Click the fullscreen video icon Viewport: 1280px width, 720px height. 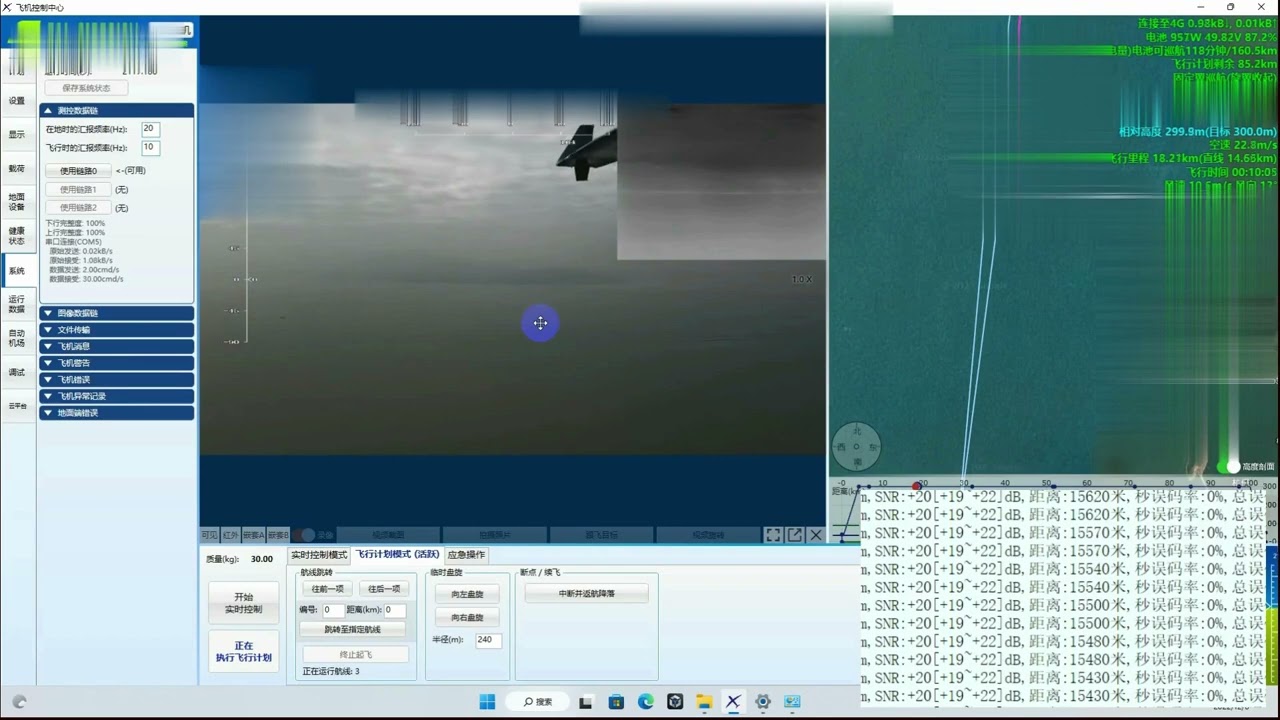pyautogui.click(x=773, y=535)
